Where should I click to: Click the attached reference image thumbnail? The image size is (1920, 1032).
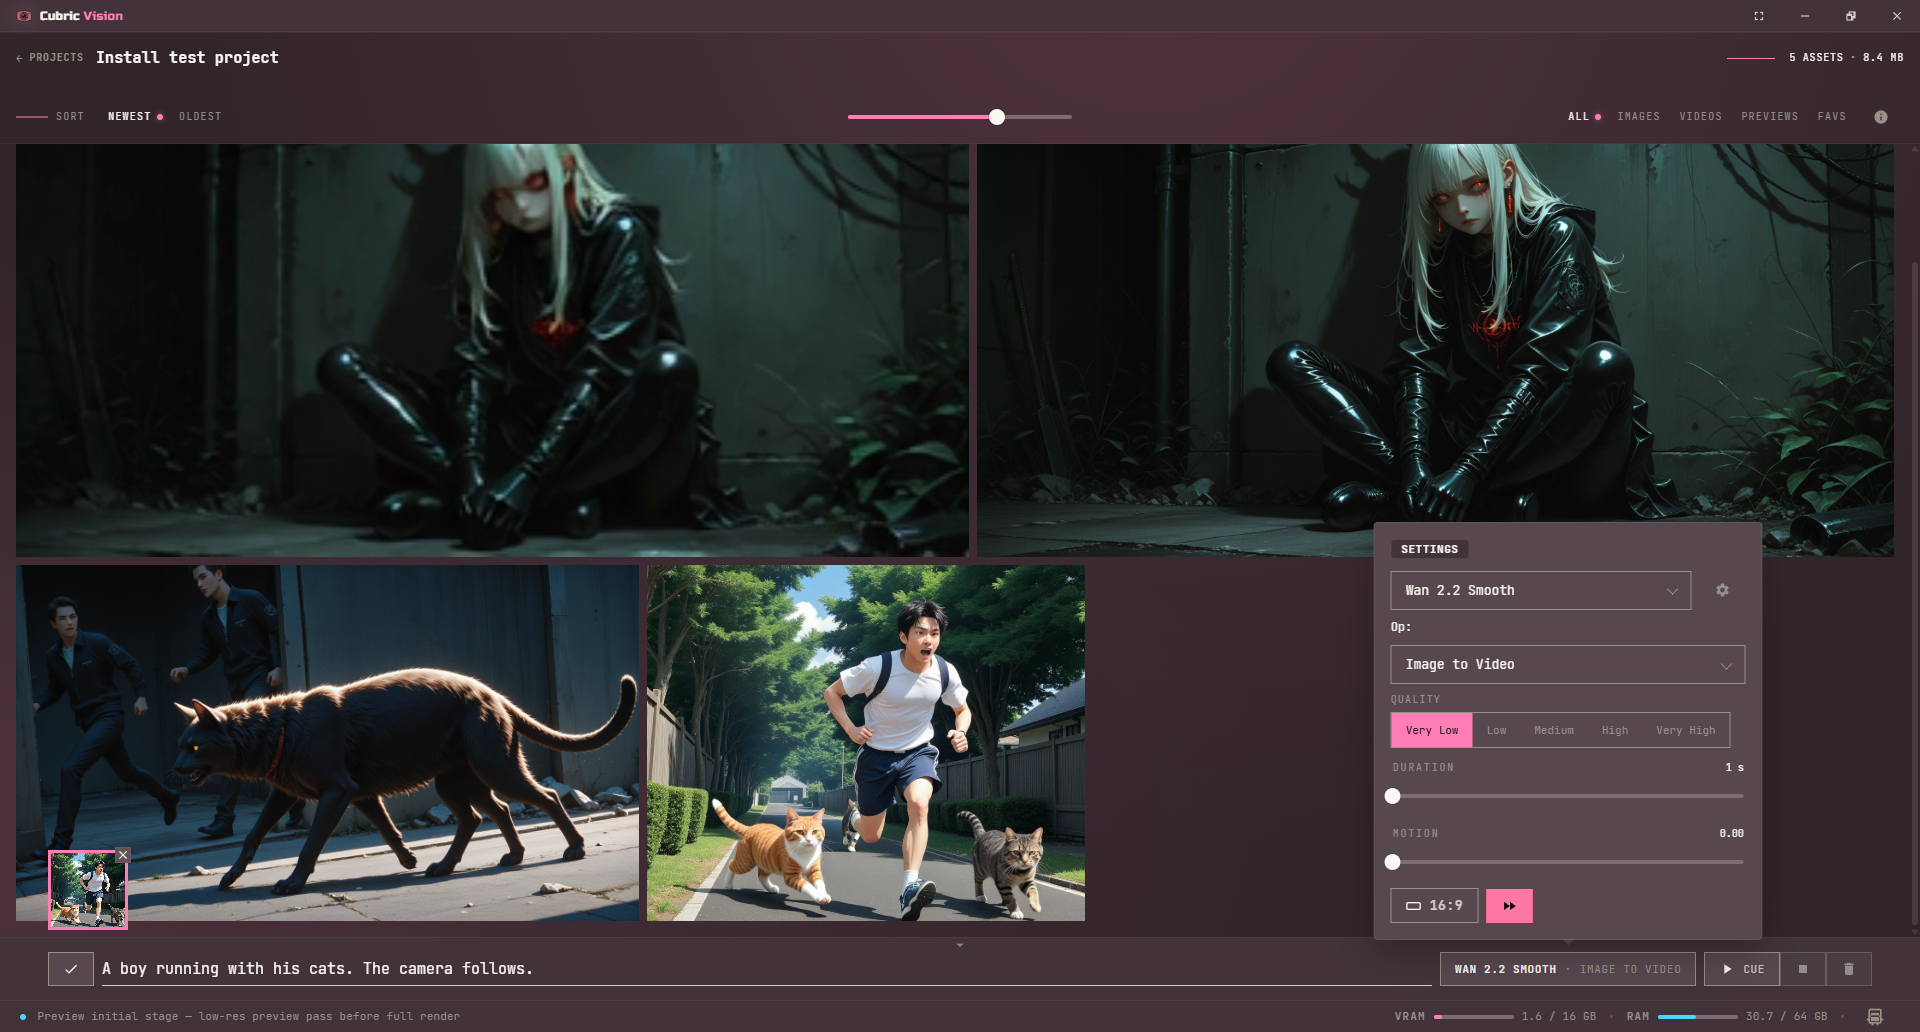(88, 890)
